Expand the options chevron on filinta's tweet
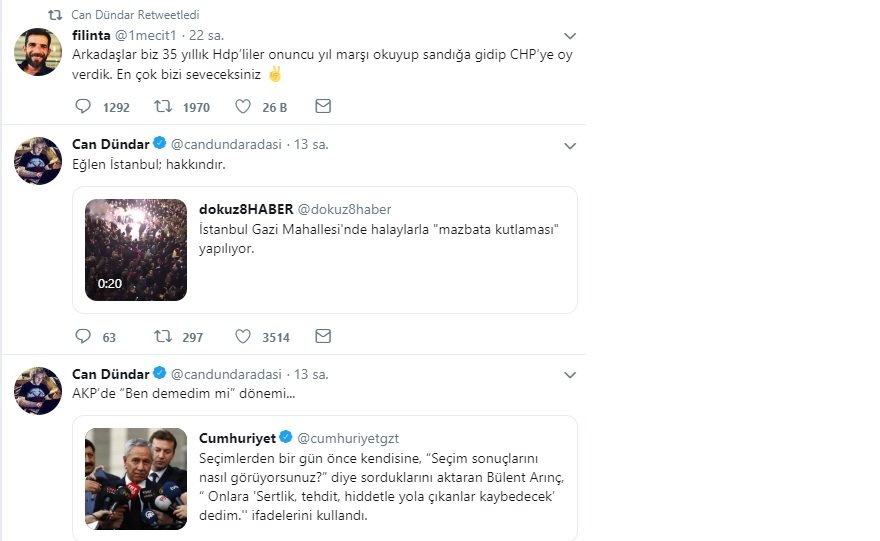 pos(570,36)
